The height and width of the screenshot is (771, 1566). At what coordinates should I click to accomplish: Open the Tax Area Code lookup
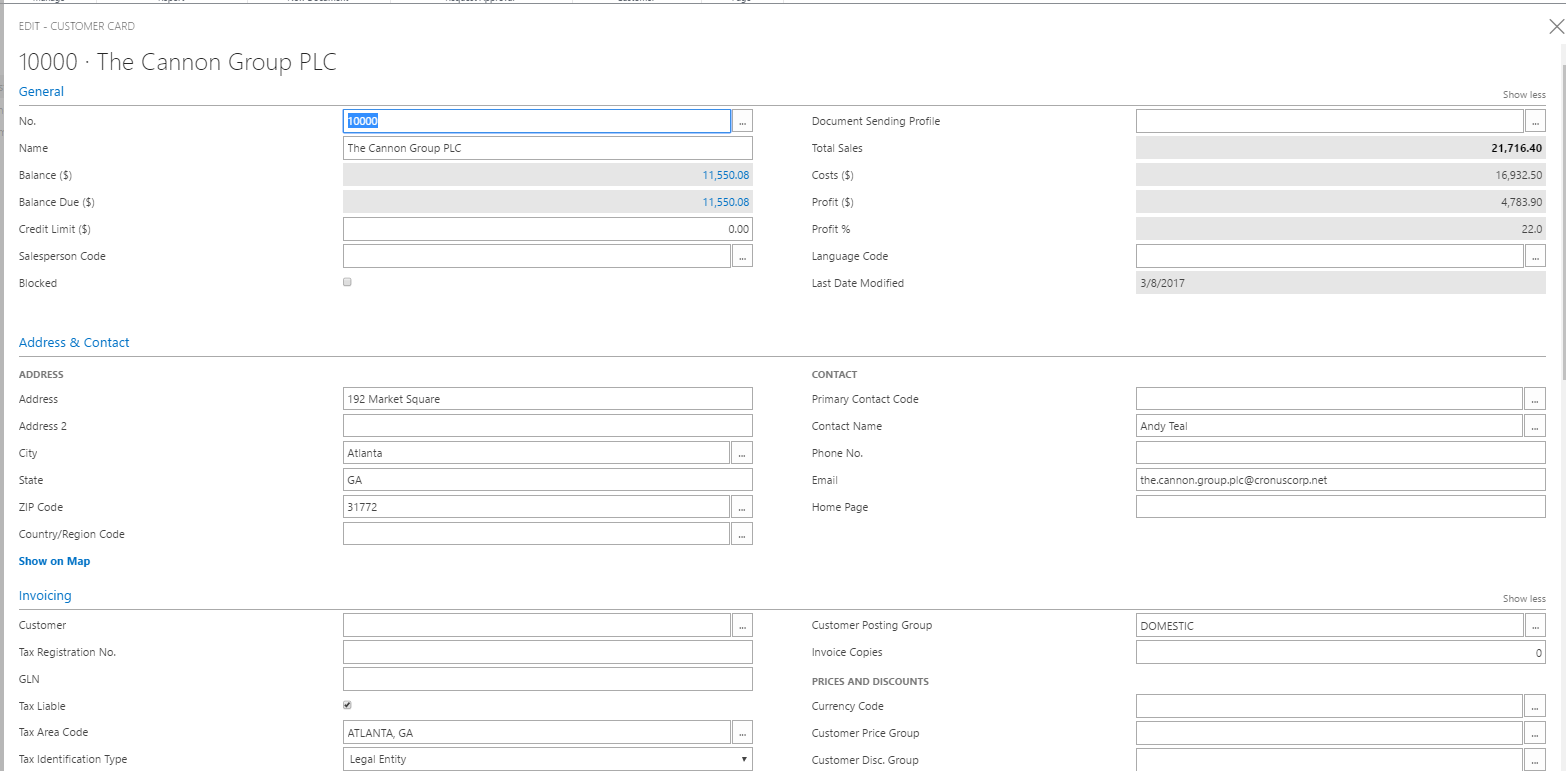pos(742,731)
